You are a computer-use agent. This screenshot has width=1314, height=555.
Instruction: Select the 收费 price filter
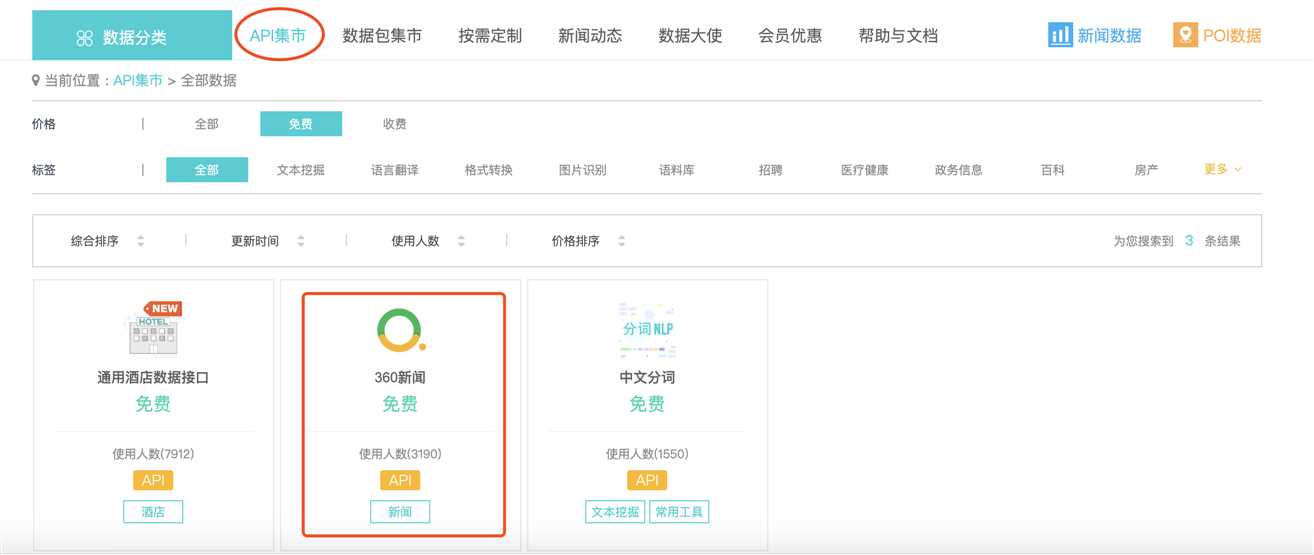[x=394, y=124]
